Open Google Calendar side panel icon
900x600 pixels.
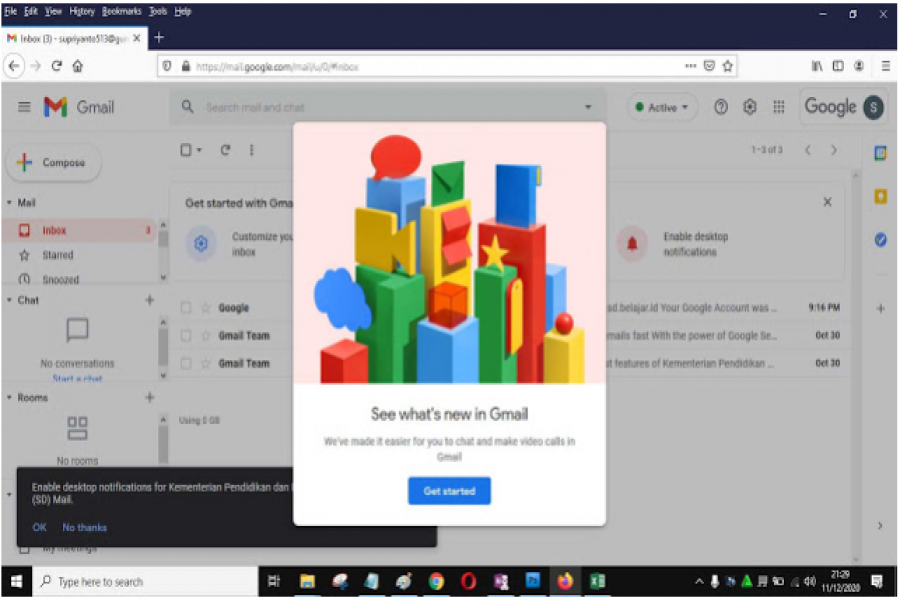[880, 153]
